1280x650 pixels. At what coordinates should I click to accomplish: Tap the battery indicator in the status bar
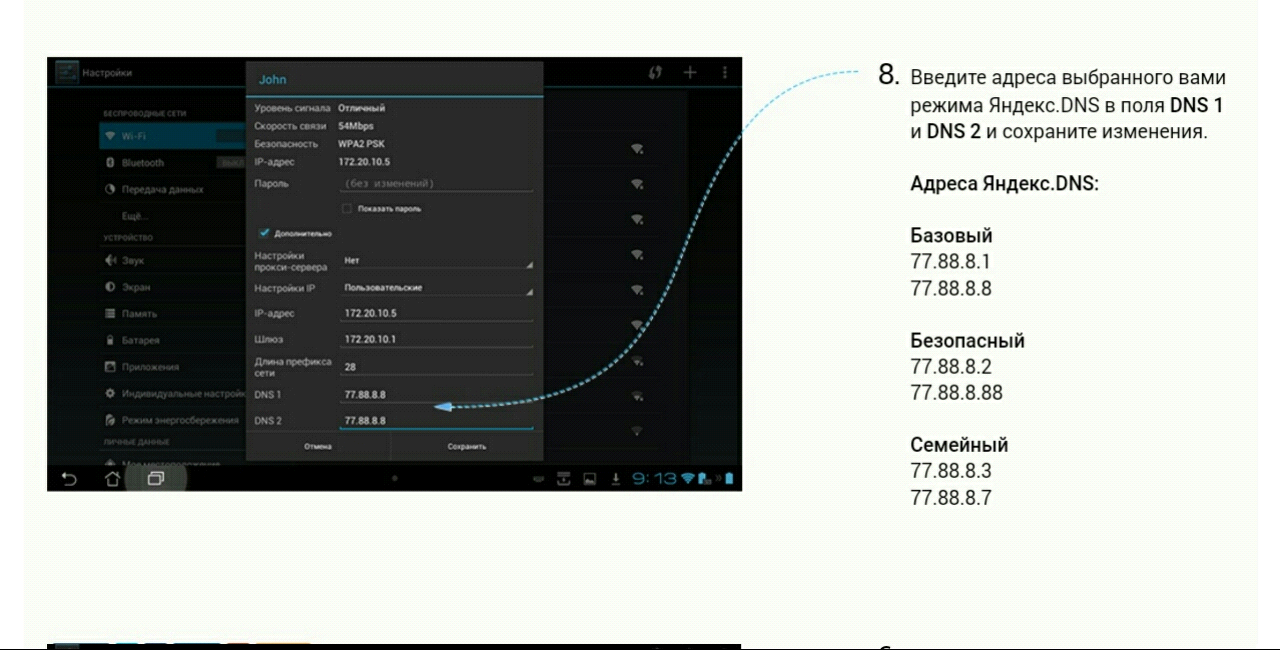tap(730, 479)
